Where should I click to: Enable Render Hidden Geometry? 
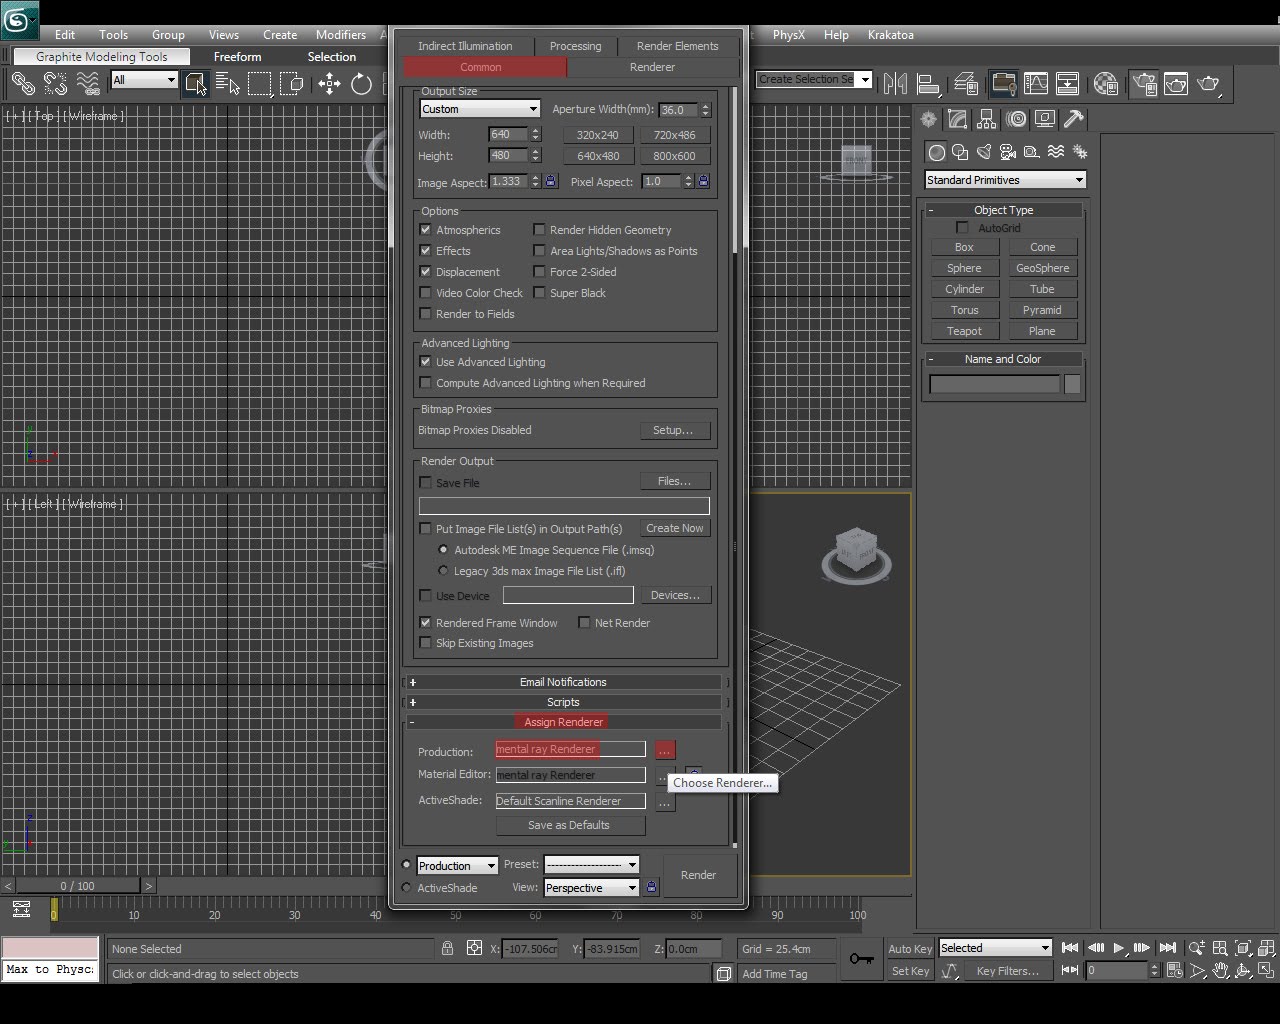pyautogui.click(x=540, y=230)
